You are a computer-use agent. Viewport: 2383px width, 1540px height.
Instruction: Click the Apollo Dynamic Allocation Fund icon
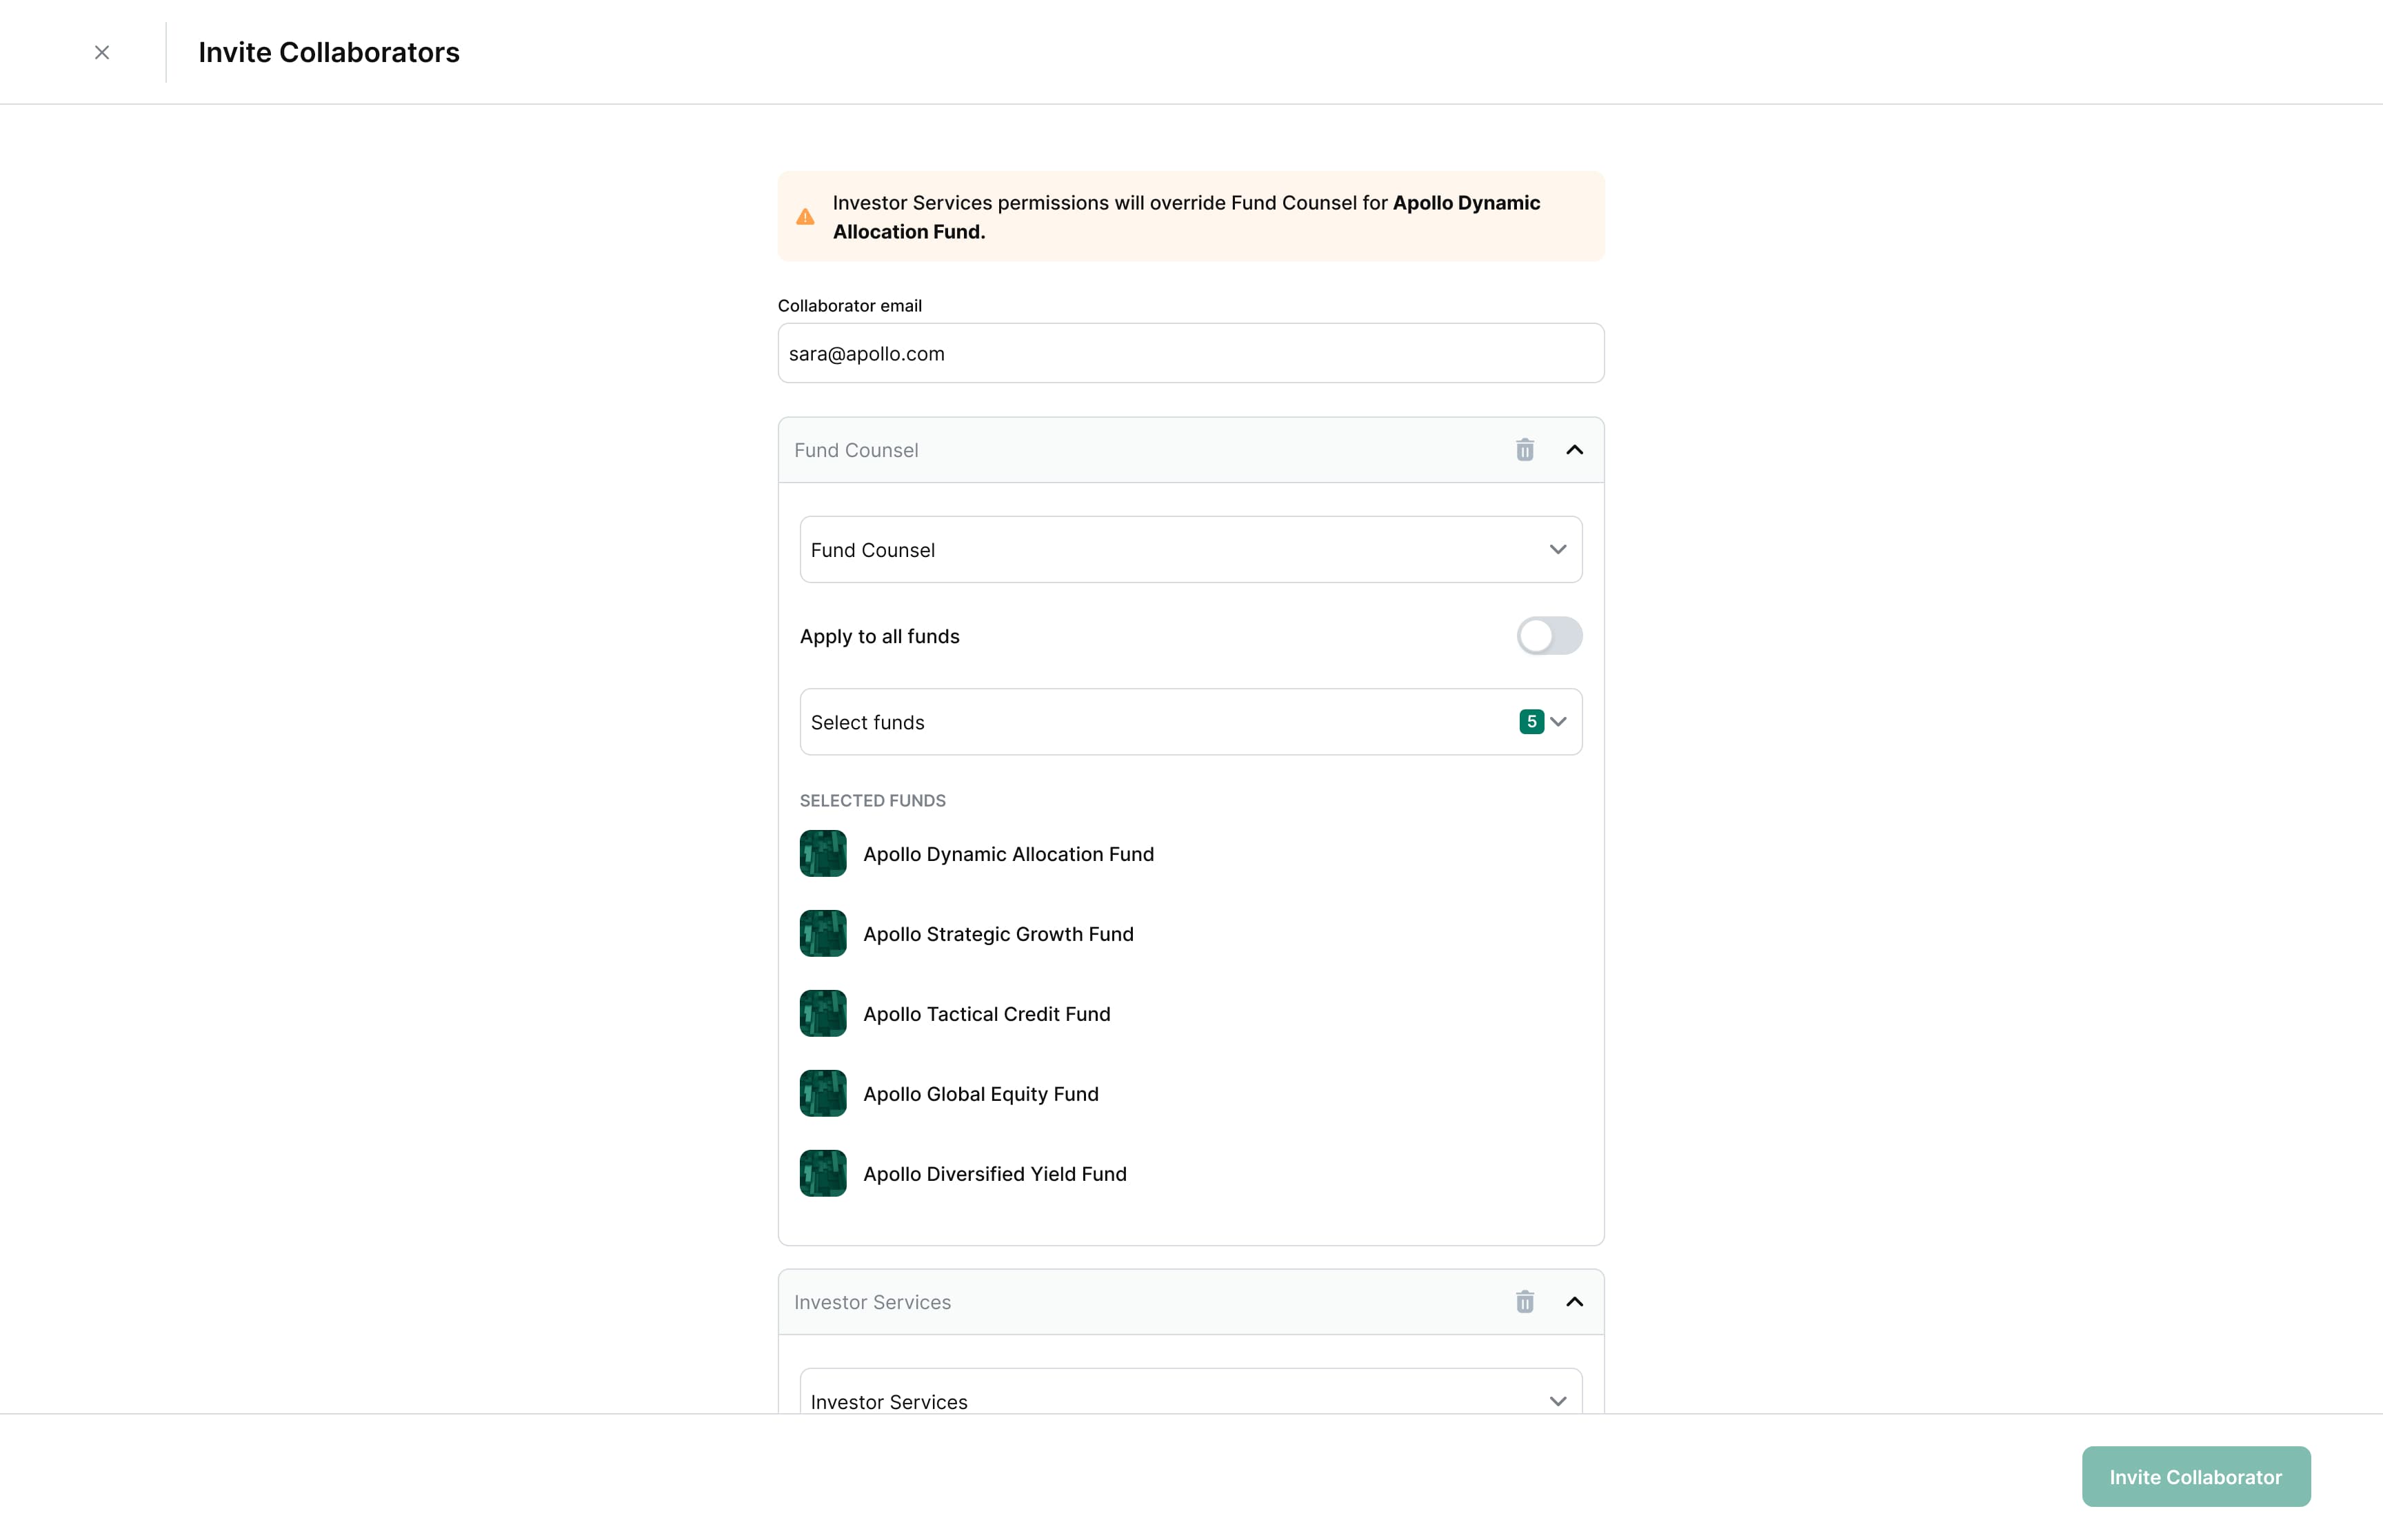coord(823,854)
